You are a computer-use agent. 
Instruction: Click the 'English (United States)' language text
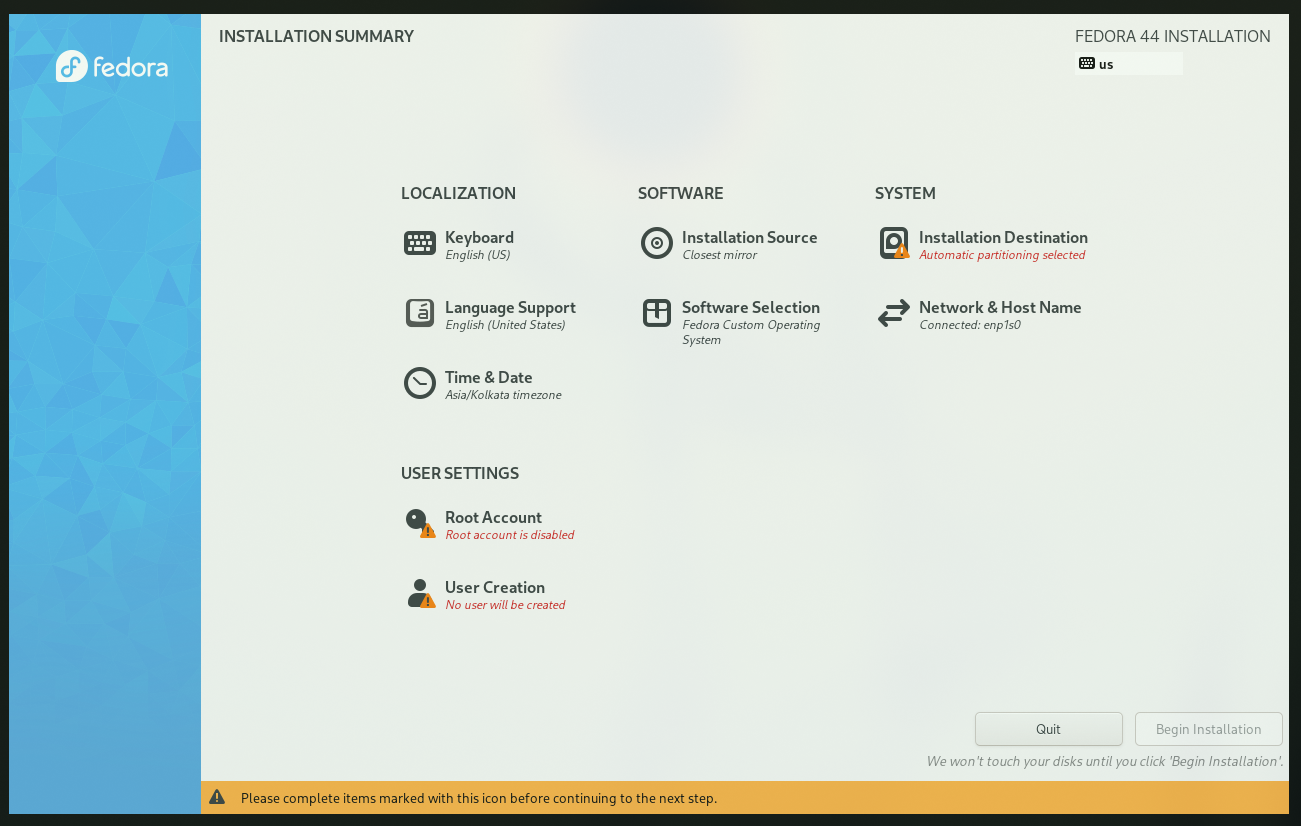(x=505, y=325)
